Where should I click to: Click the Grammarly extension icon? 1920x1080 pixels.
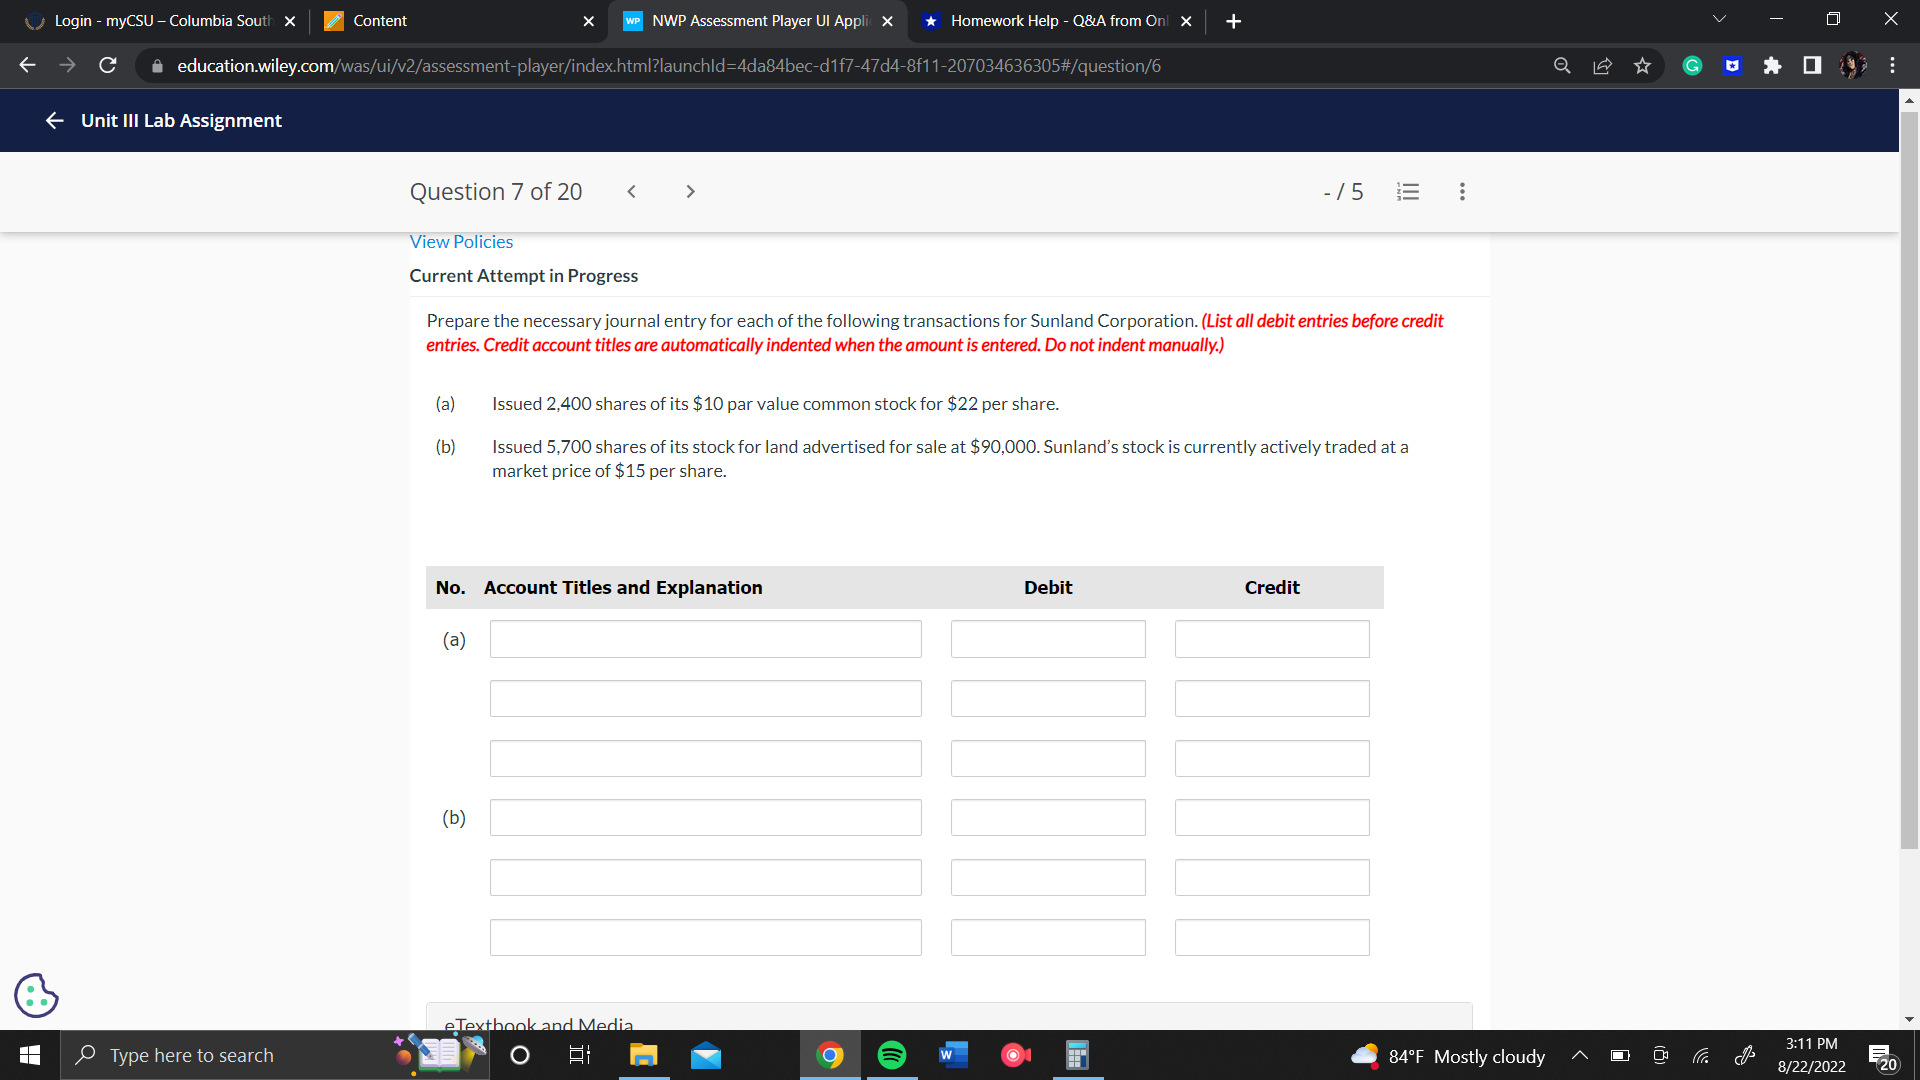click(1692, 66)
